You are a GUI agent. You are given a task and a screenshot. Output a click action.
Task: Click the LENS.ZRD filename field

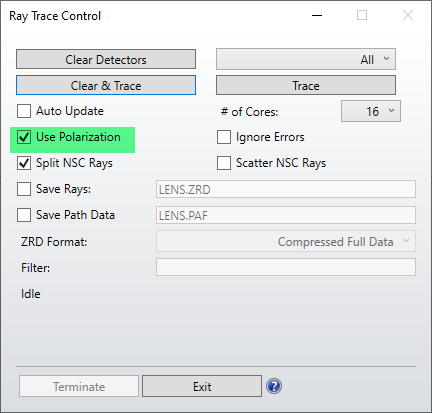pyautogui.click(x=286, y=189)
